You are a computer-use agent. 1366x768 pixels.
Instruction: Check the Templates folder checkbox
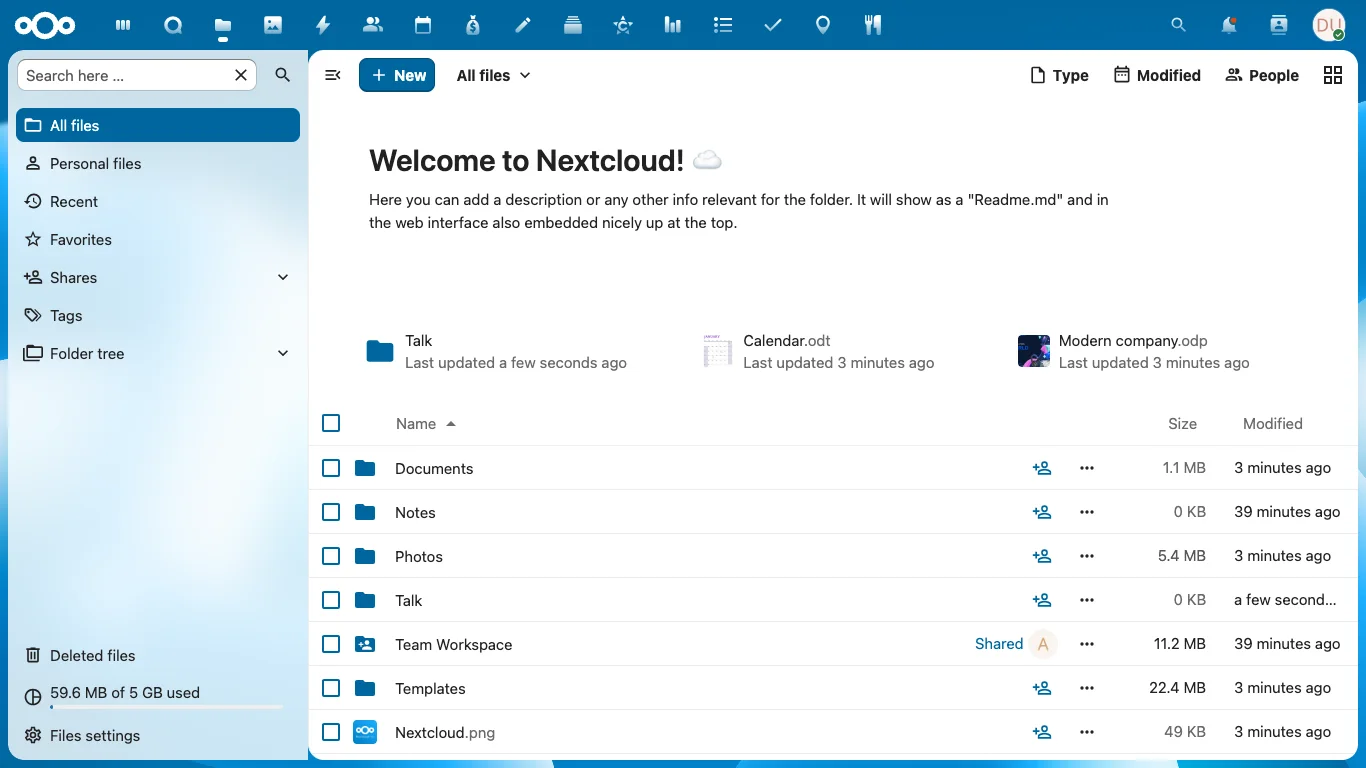[331, 688]
